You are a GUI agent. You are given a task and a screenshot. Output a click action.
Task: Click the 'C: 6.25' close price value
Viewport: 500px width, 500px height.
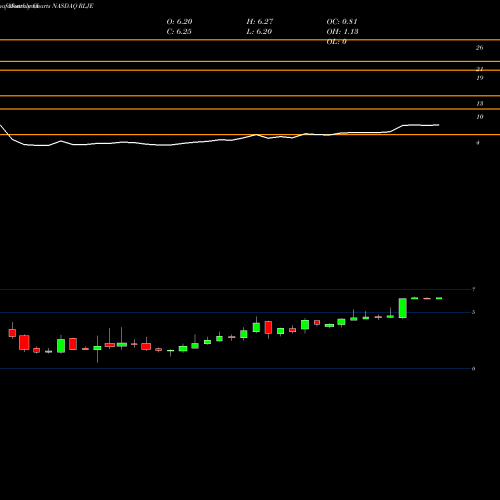pos(179,32)
